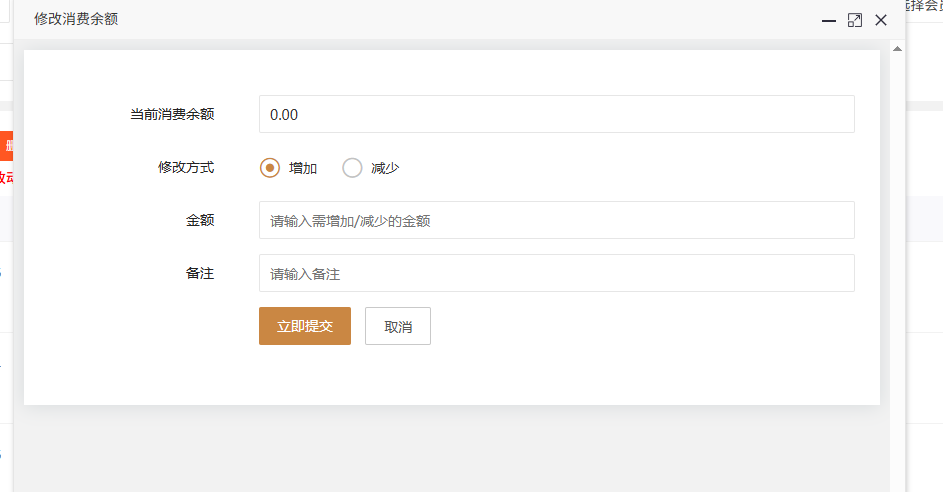
Task: Click the orange button behind the dialog's left edge
Action: coord(6,146)
